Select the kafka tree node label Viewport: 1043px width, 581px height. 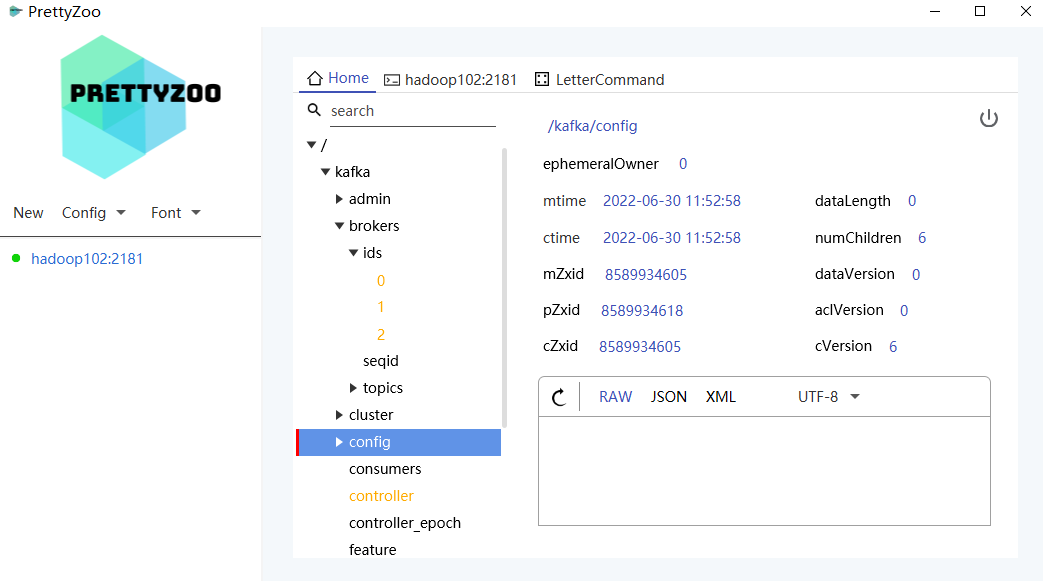point(353,172)
